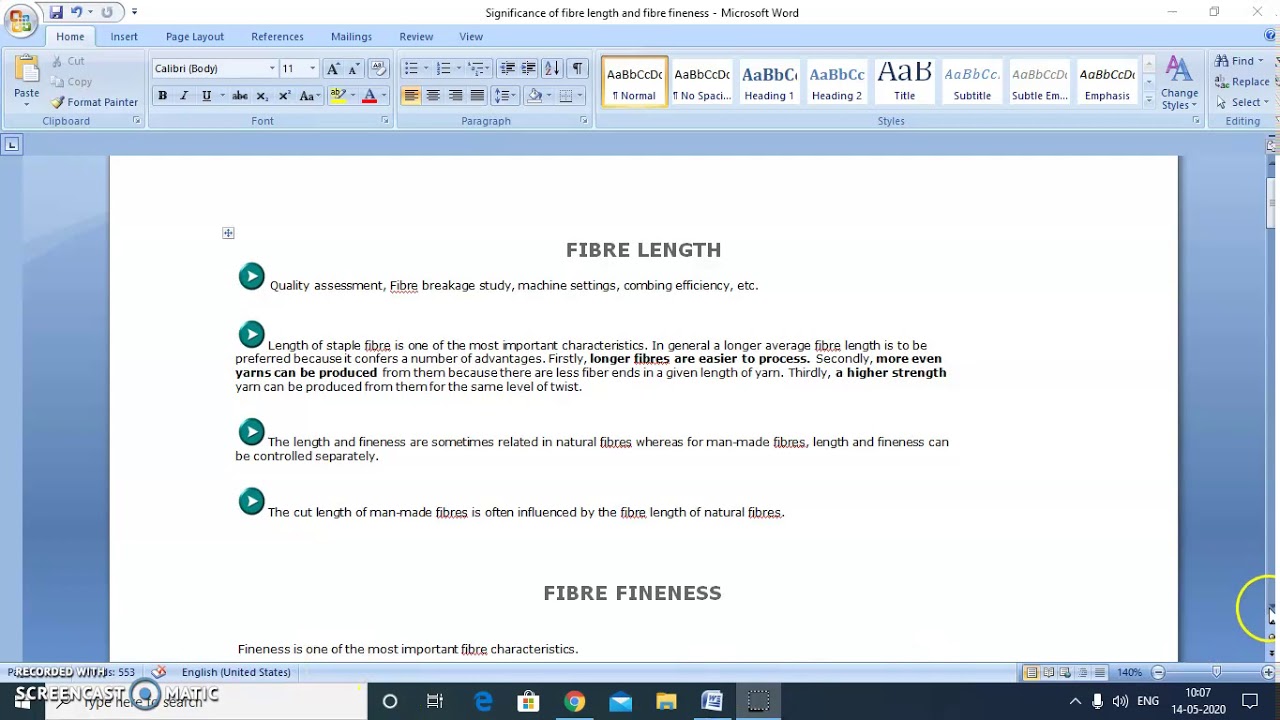Open Change Case options
The height and width of the screenshot is (720, 1280).
(x=309, y=96)
